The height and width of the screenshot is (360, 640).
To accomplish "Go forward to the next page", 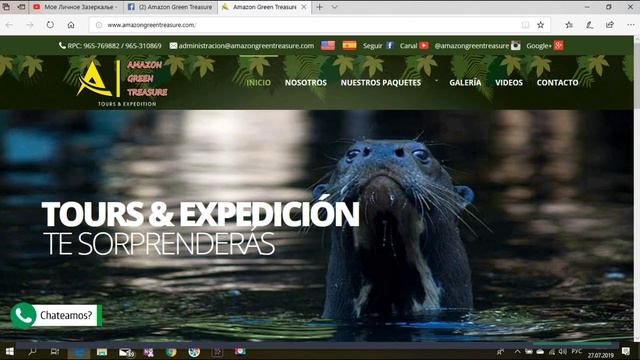I will point(30,25).
